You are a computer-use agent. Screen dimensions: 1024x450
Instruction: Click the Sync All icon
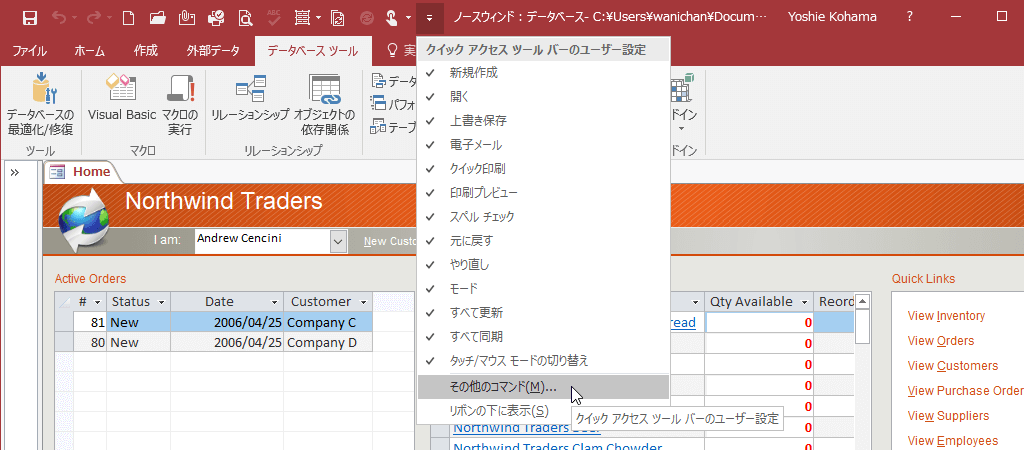click(x=367, y=18)
